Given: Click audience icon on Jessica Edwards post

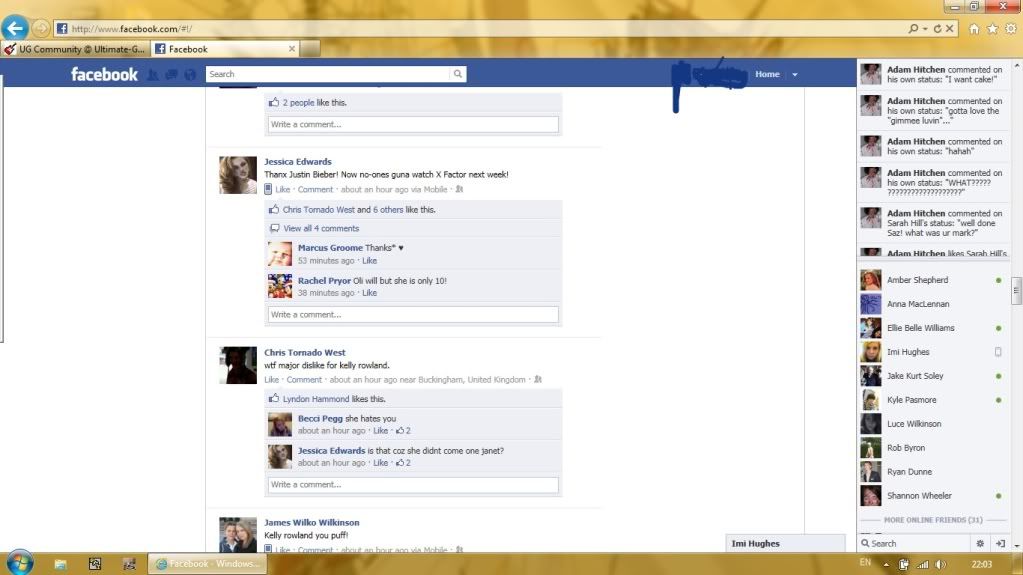Looking at the screenshot, I should click(x=459, y=189).
